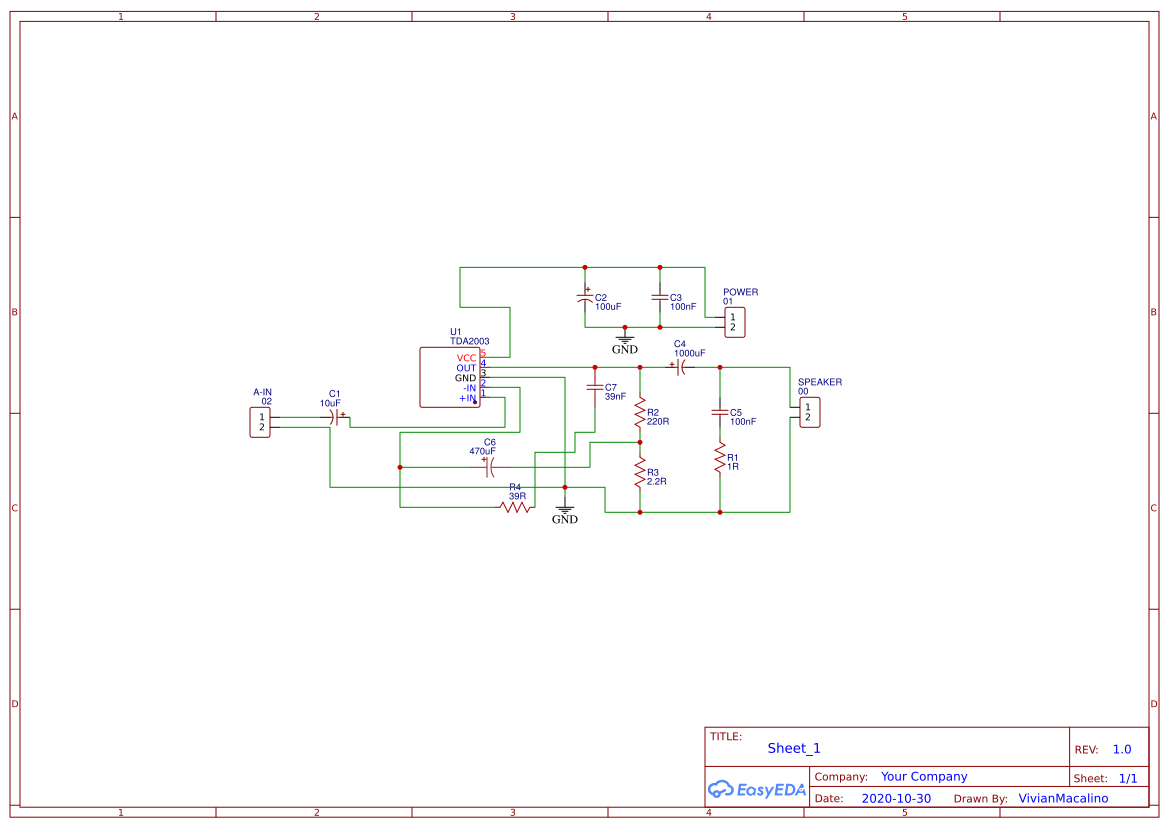
Task: Select the -IN pin label on U1
Action: [470, 388]
